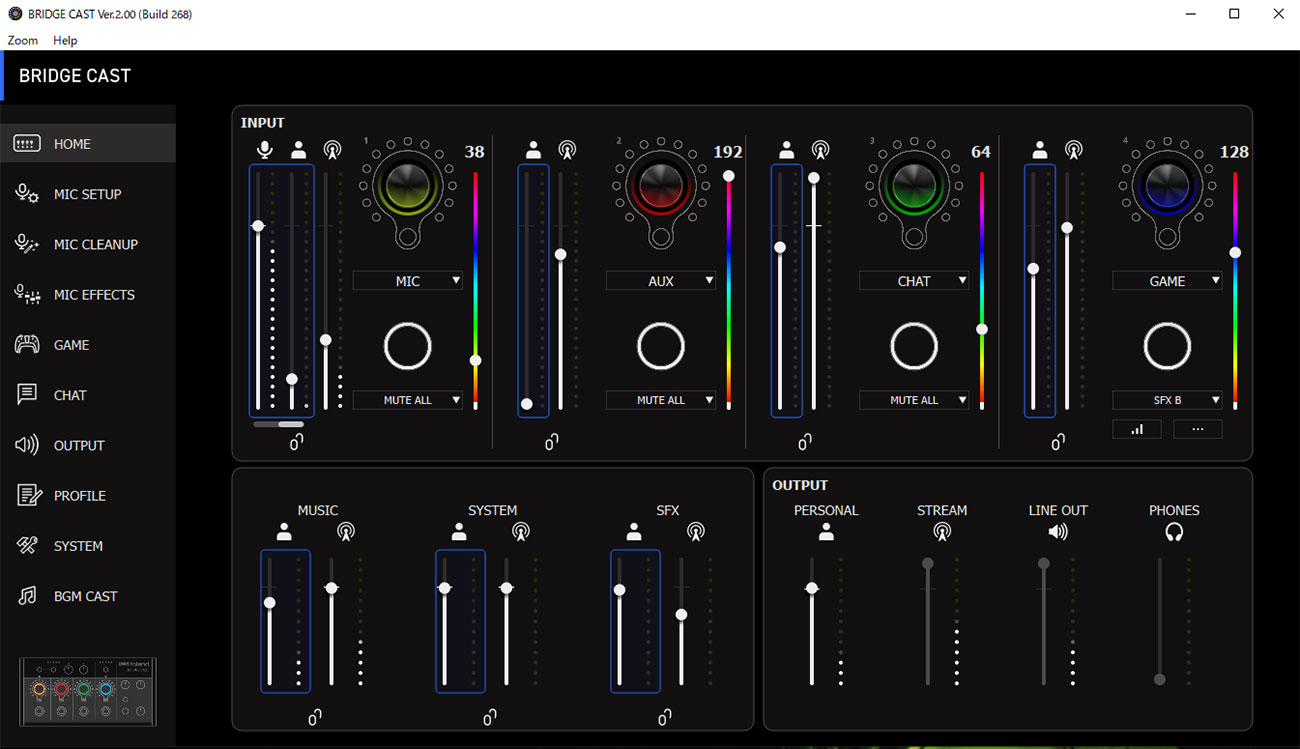Viewport: 1300px width, 749px height.
Task: Open the GAME source dropdown
Action: point(1167,281)
